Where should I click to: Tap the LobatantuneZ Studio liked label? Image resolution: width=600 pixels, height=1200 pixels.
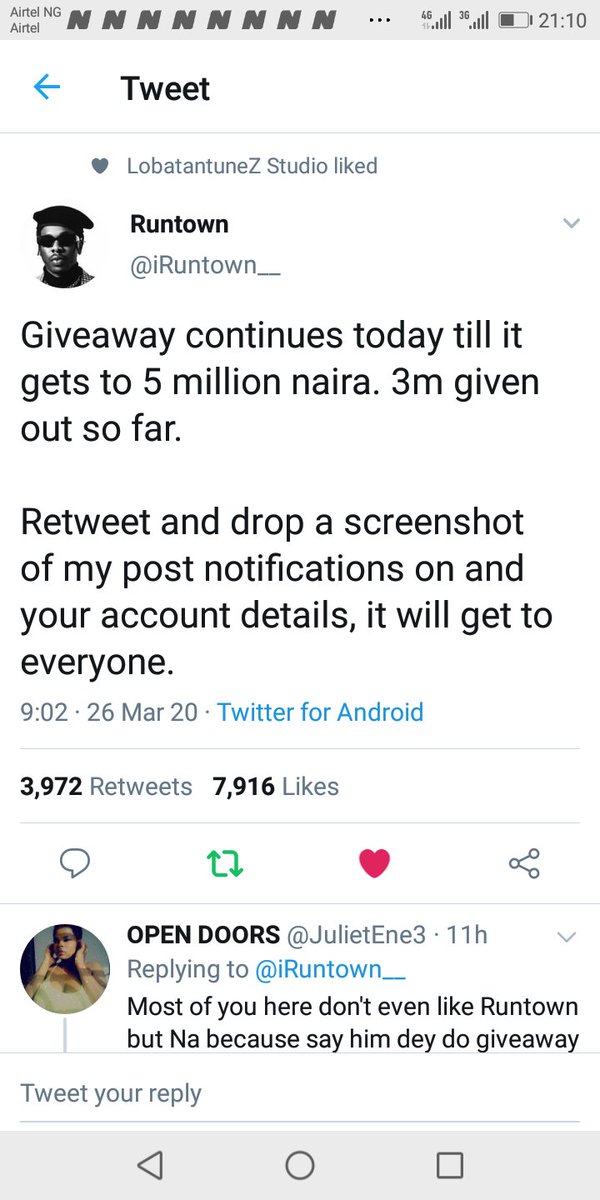(x=252, y=166)
